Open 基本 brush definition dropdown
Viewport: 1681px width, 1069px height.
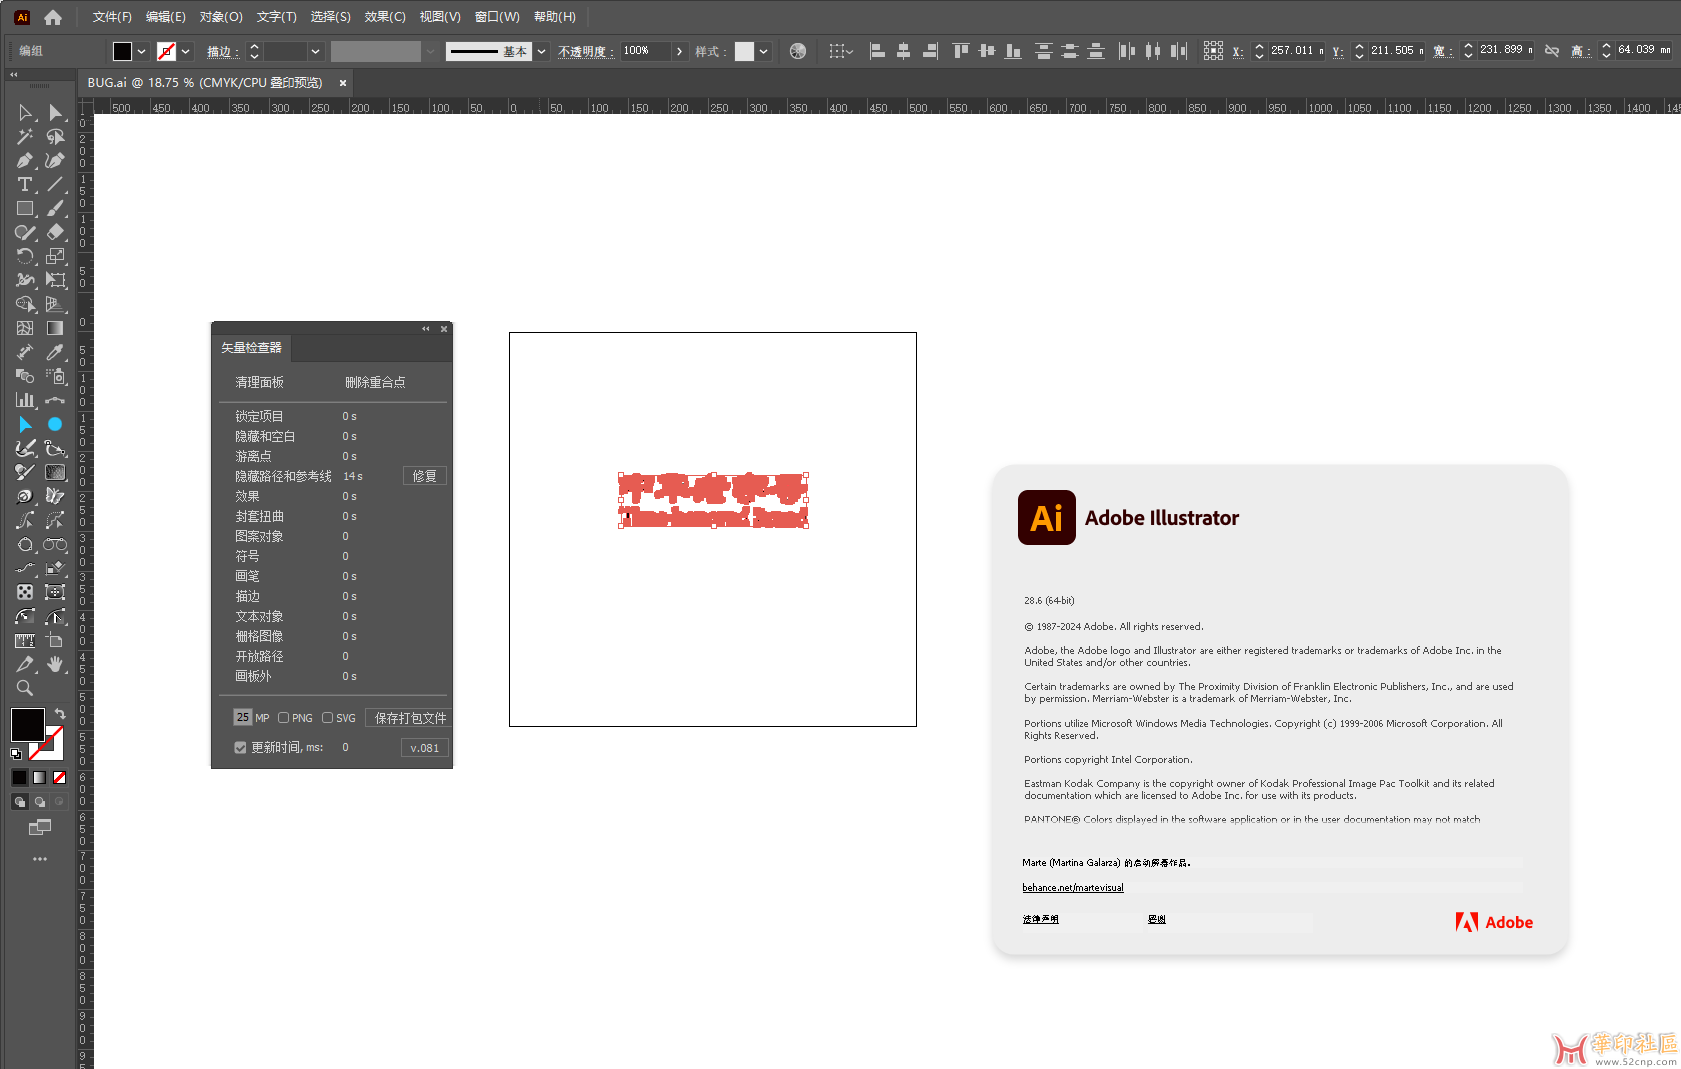(x=542, y=51)
